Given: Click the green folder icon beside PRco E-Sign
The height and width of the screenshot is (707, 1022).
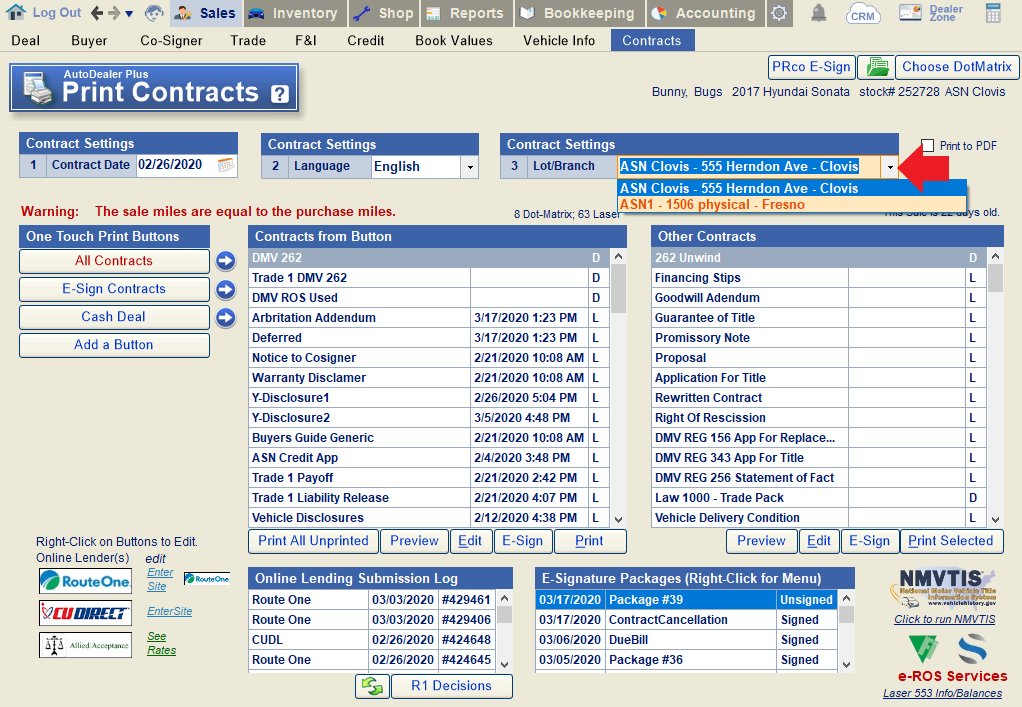Looking at the screenshot, I should (x=876, y=67).
